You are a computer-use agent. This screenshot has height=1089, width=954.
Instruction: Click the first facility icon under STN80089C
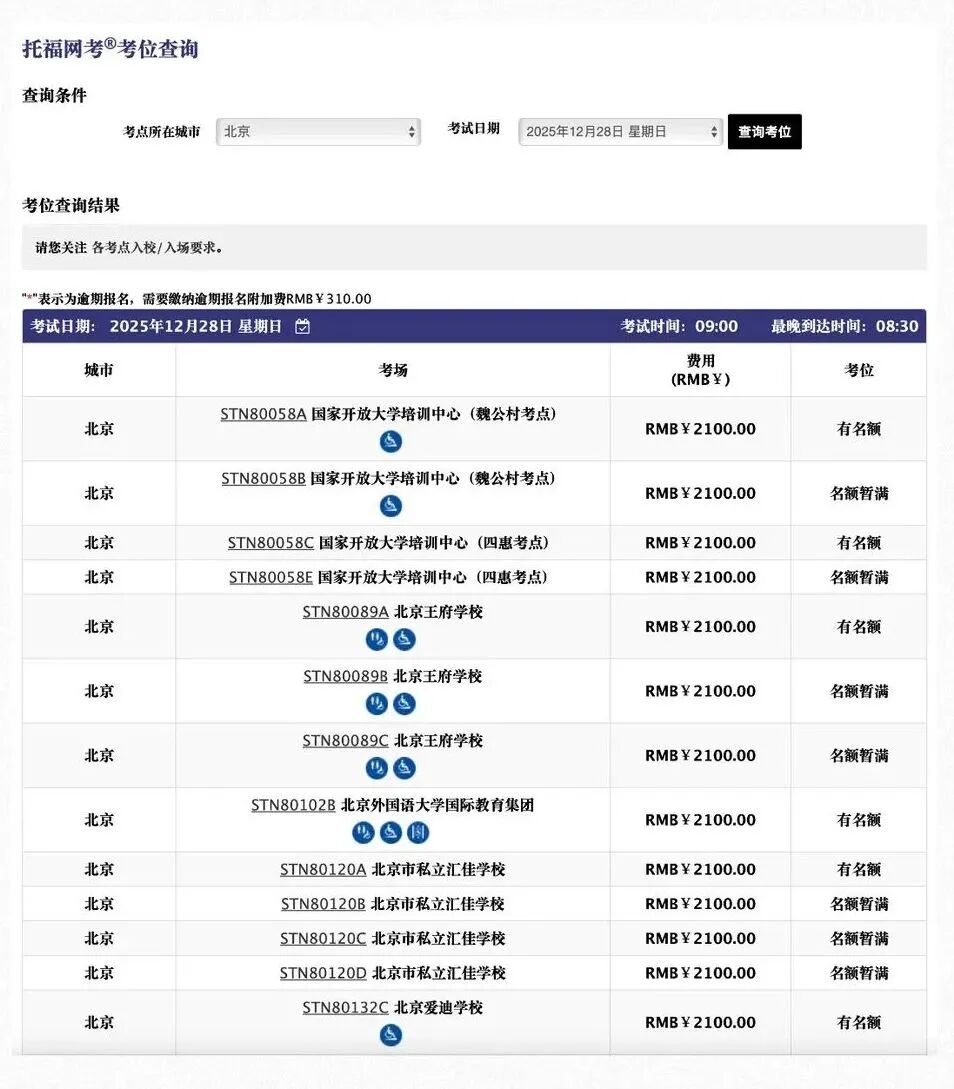[377, 768]
